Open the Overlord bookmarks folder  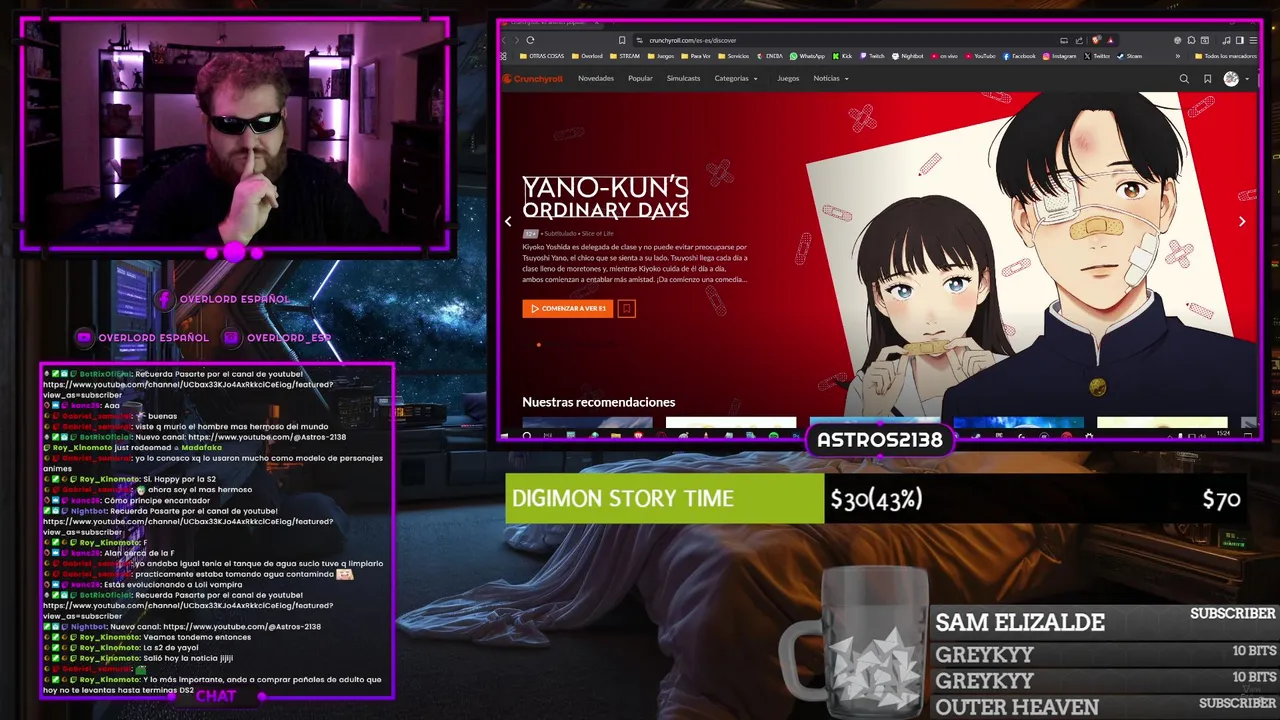click(x=588, y=56)
